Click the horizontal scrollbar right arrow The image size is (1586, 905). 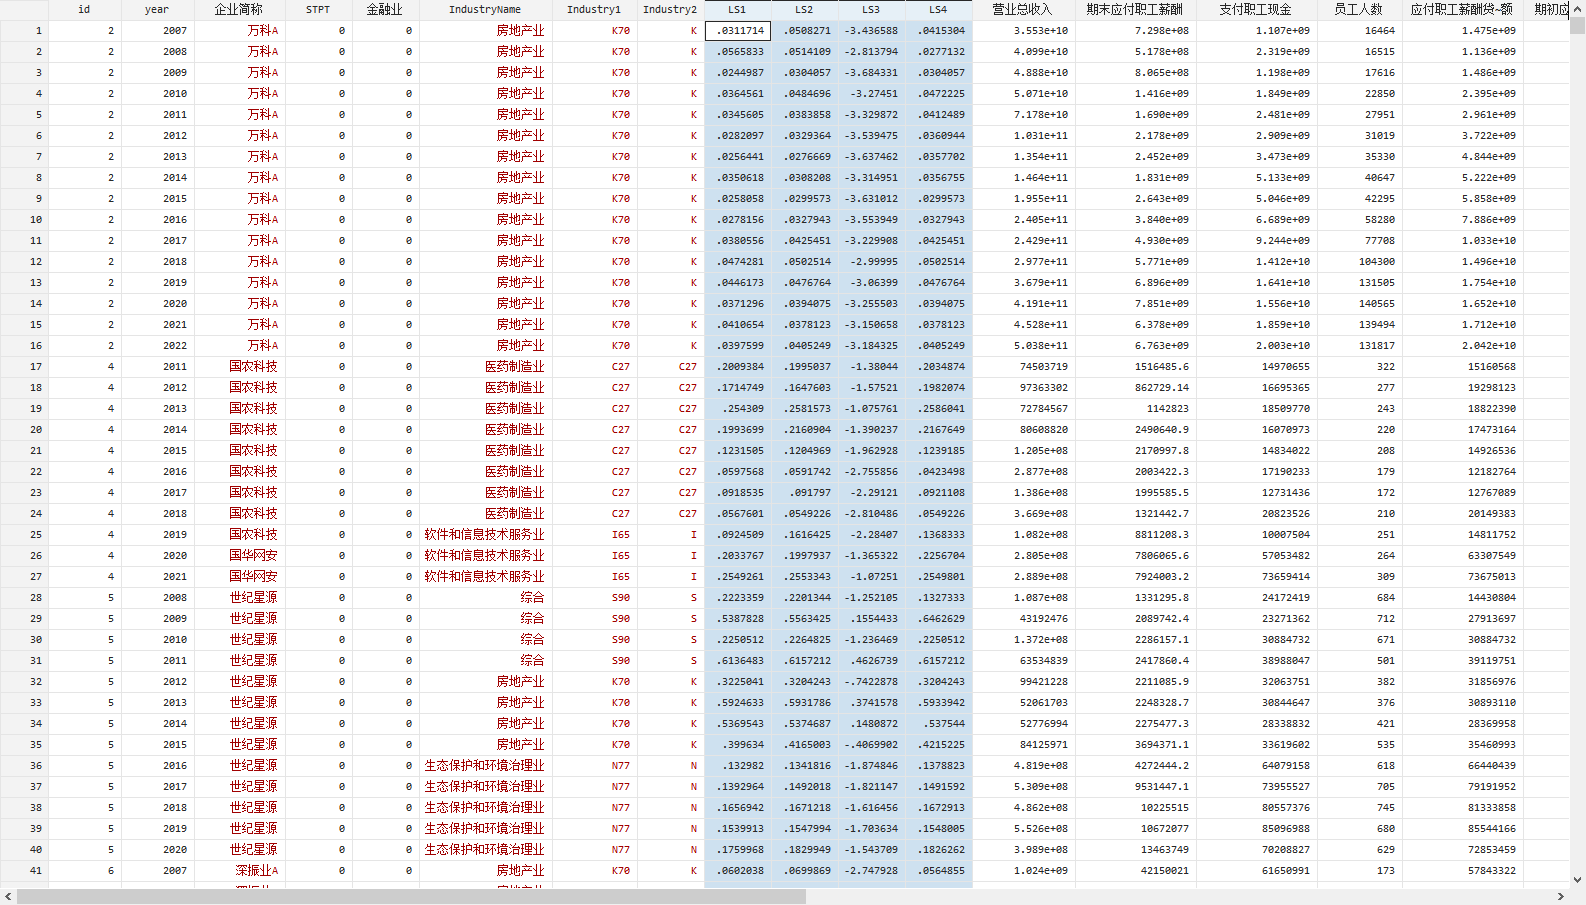pos(1561,897)
